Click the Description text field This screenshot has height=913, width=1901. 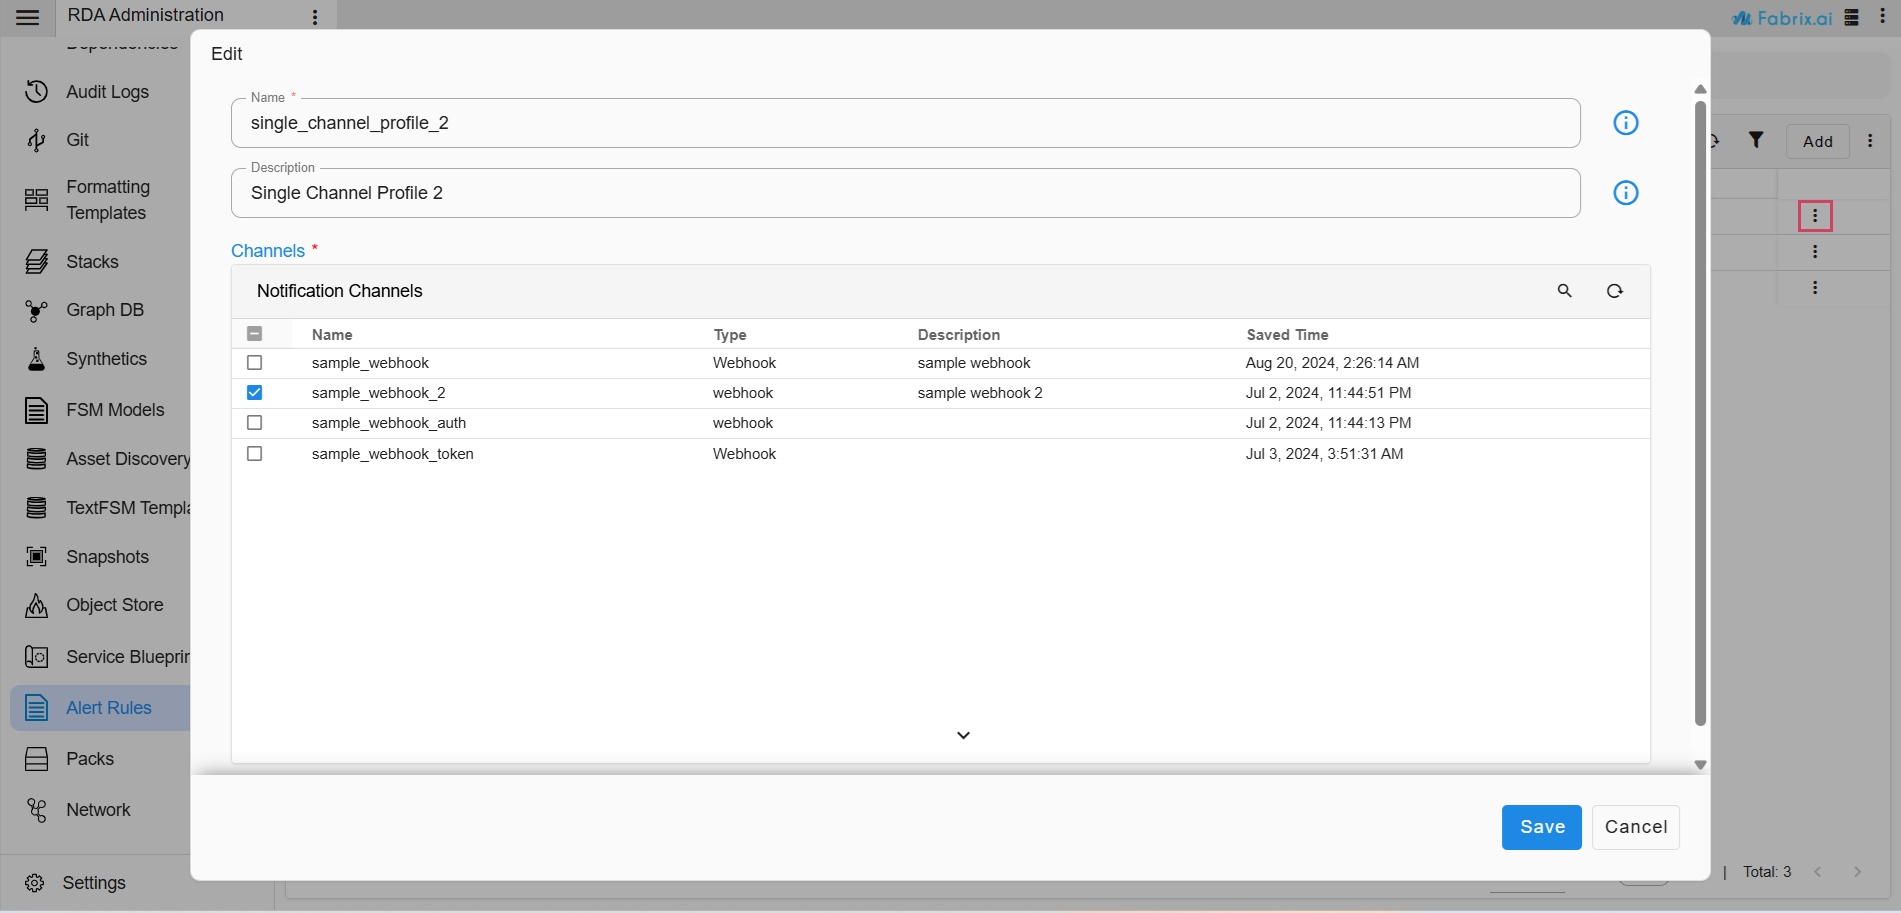(905, 193)
